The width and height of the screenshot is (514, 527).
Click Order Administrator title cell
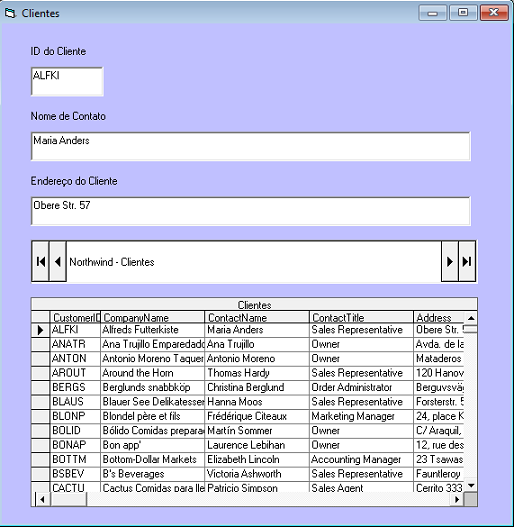coord(361,388)
